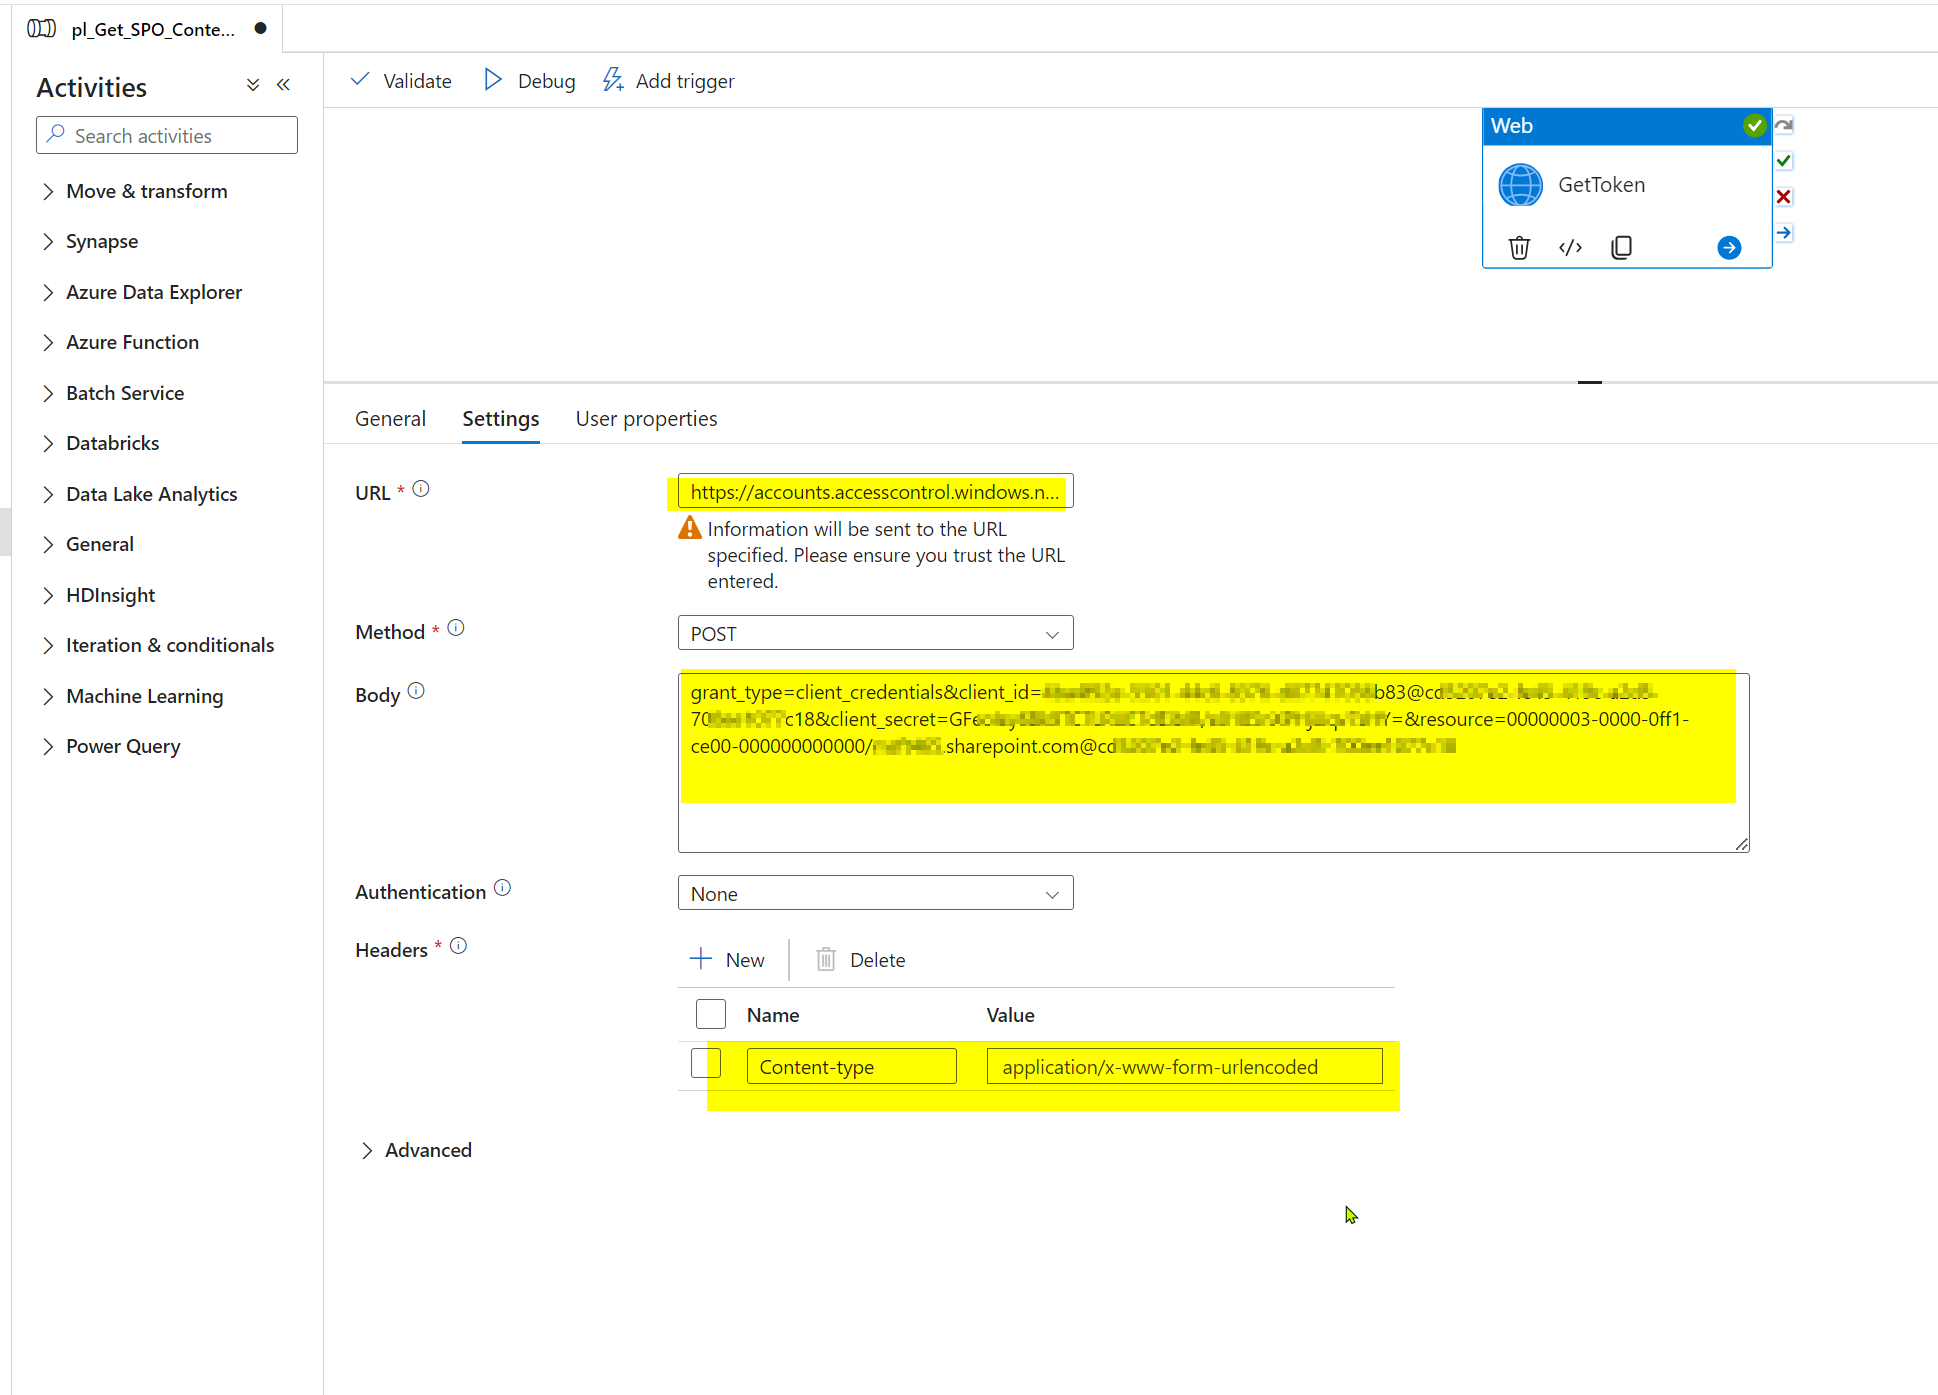Click the GetToken web activity globe icon
The width and height of the screenshot is (1938, 1395).
coord(1519,184)
